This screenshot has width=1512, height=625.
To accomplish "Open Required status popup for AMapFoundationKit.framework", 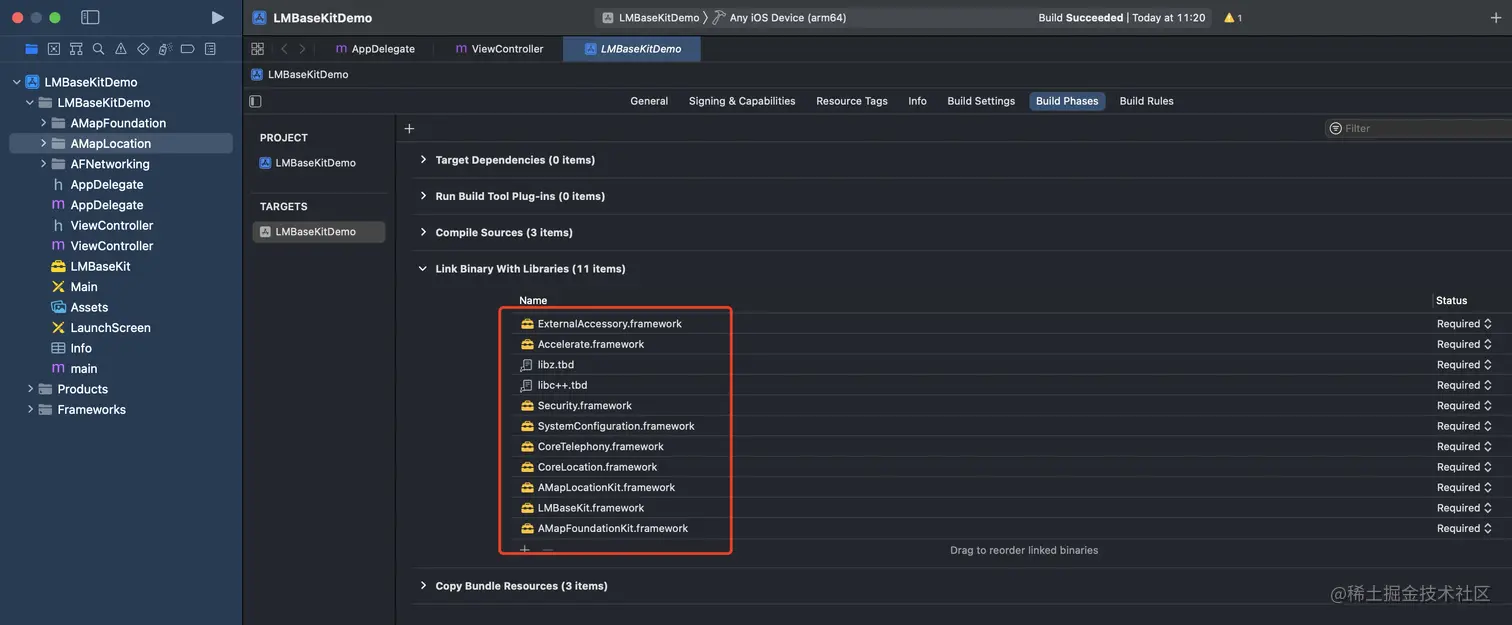I will tap(1464, 529).
